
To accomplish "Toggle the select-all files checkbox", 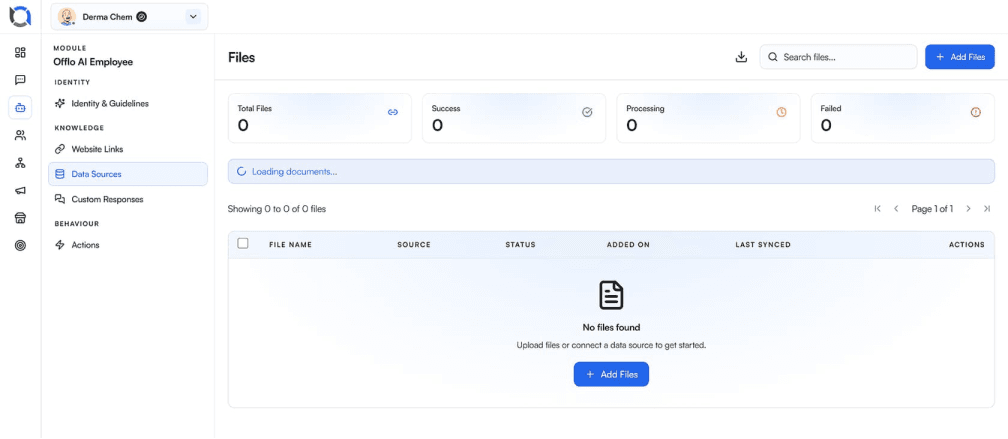I will point(243,244).
